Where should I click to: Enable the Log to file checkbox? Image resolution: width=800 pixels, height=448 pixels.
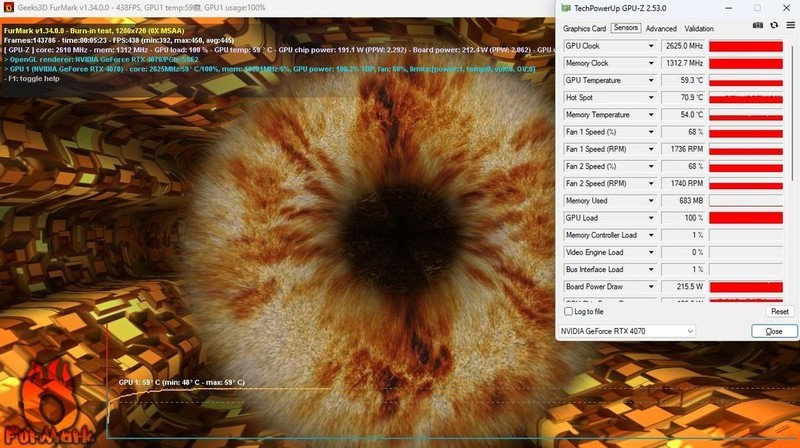[x=567, y=311]
